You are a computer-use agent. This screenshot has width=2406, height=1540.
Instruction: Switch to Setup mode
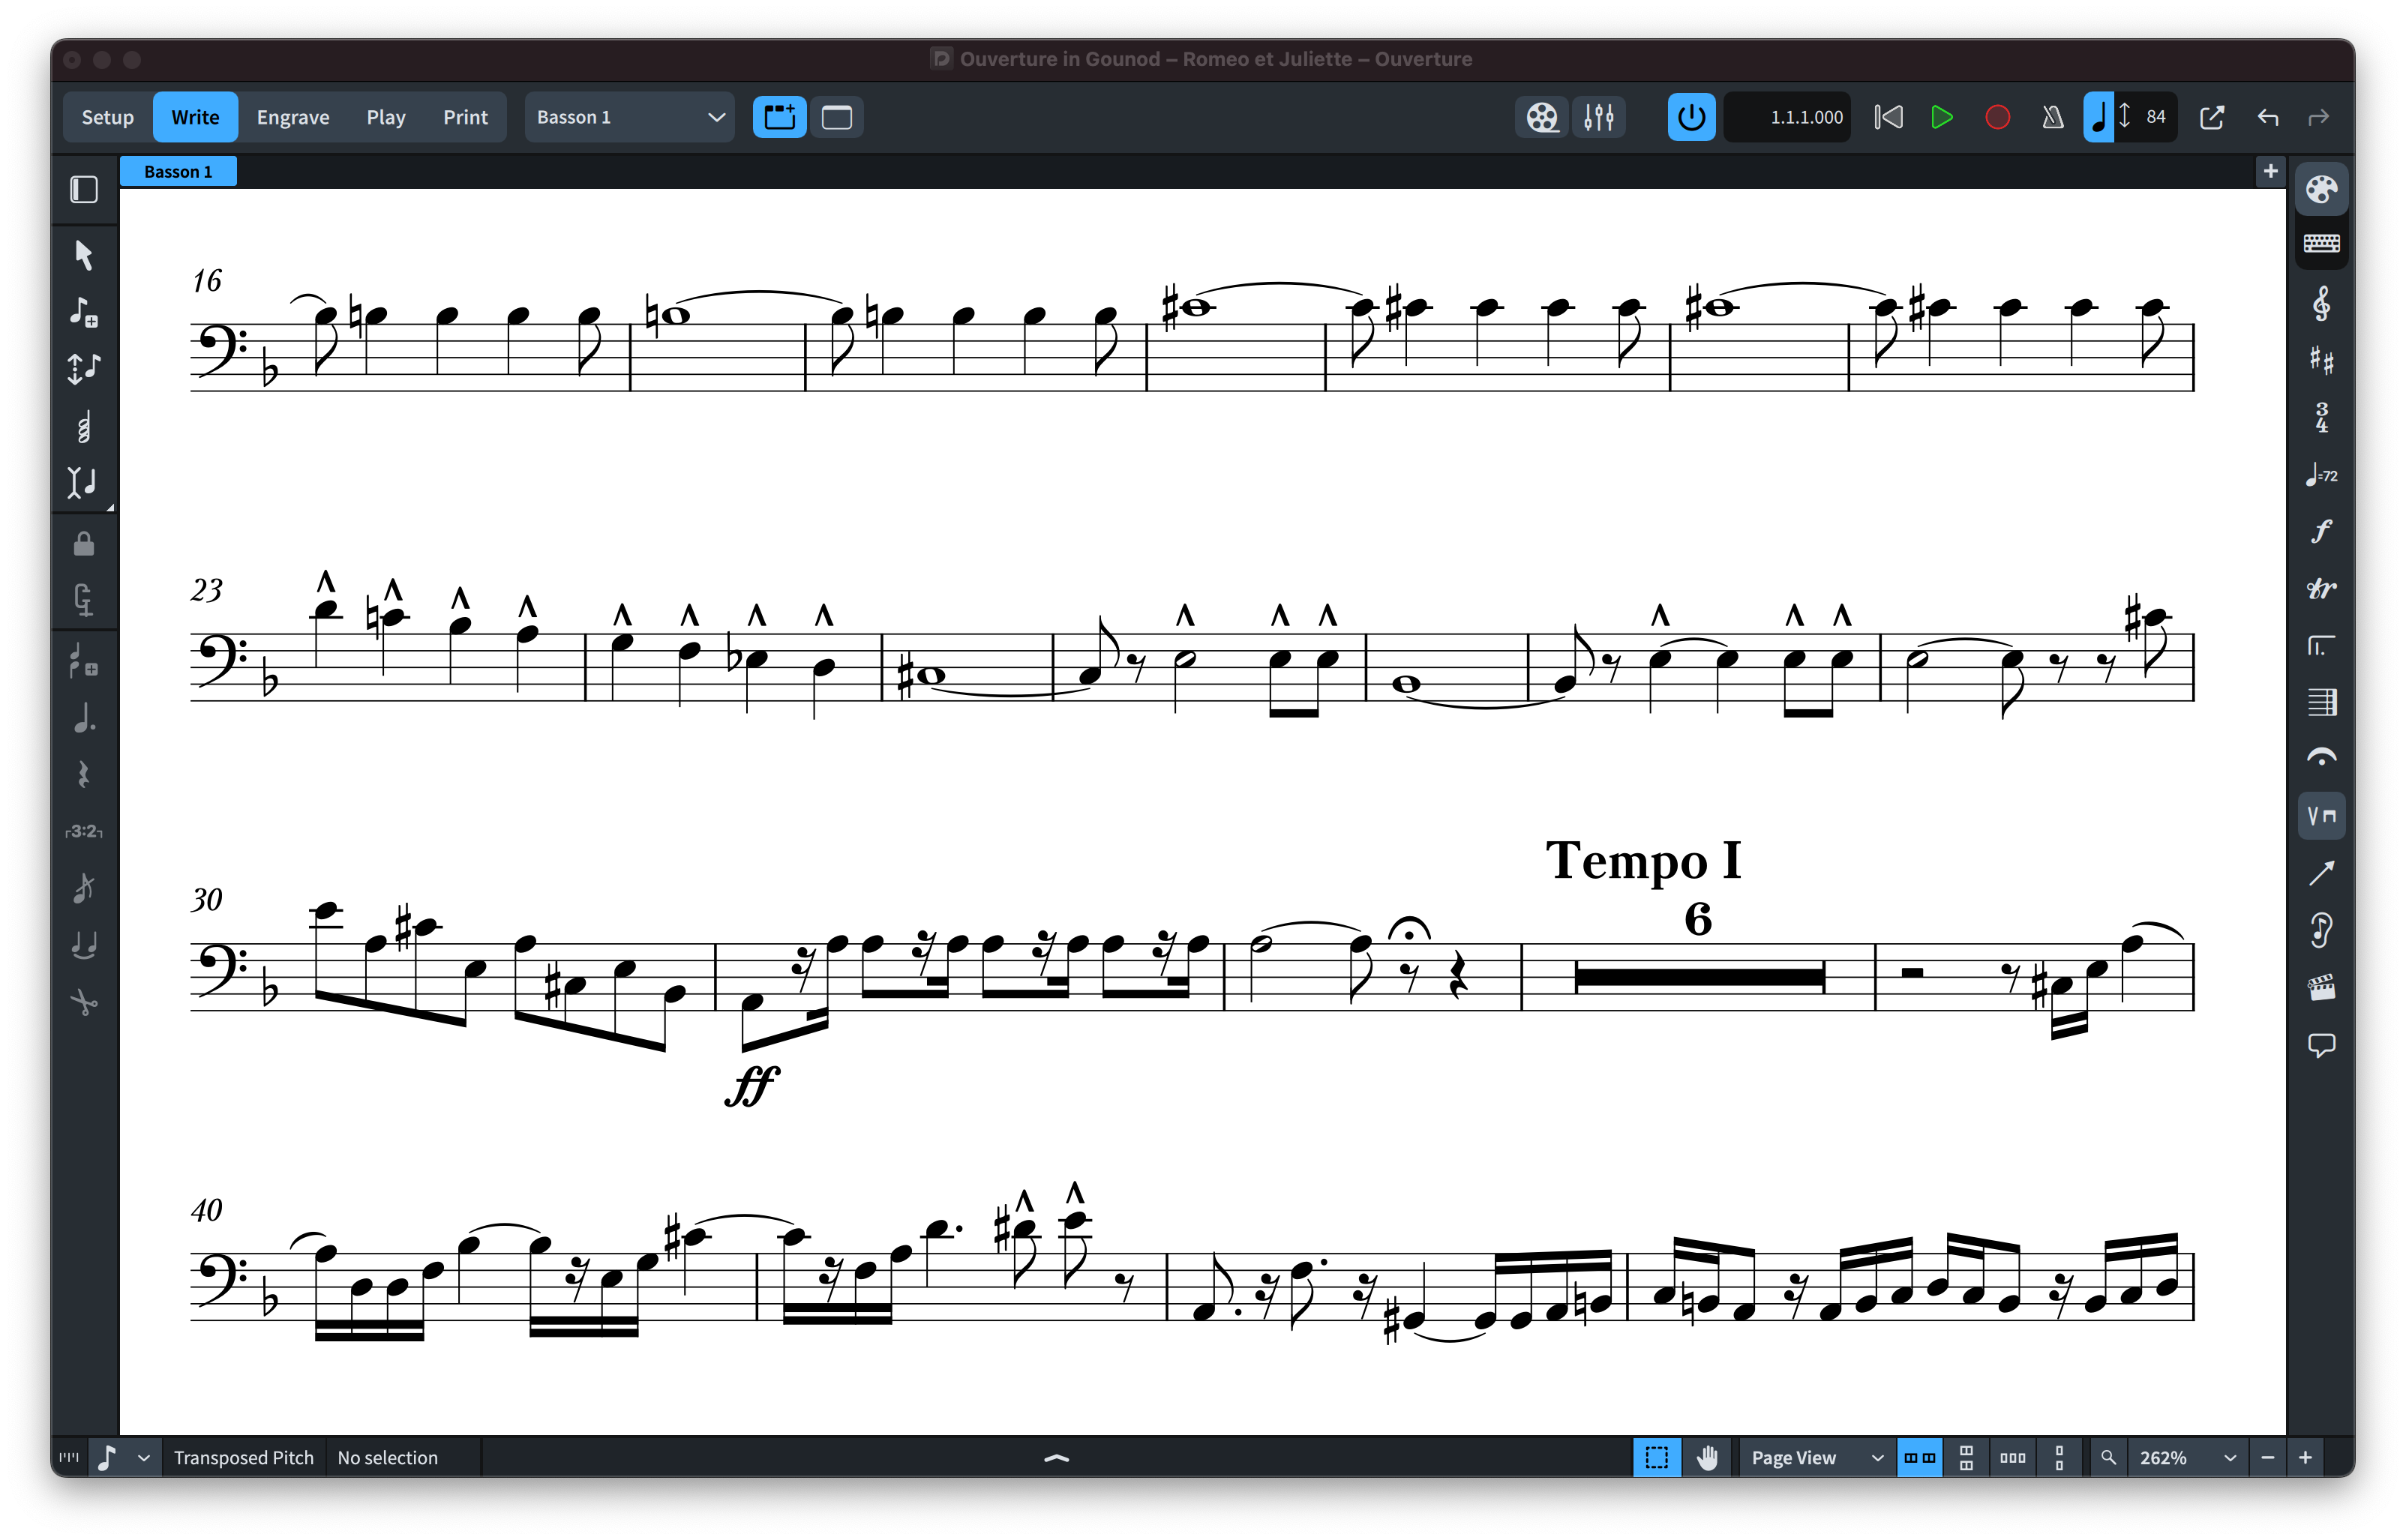tap(107, 117)
